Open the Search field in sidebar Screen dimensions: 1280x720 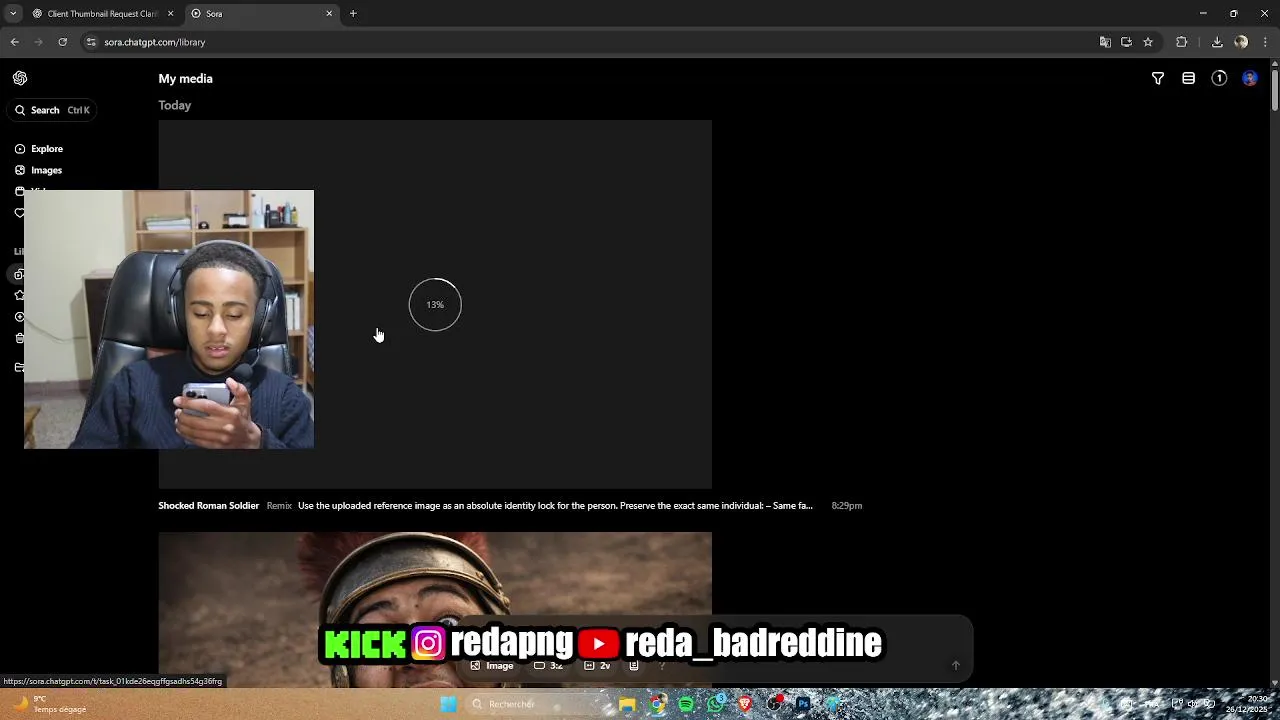pyautogui.click(x=53, y=110)
